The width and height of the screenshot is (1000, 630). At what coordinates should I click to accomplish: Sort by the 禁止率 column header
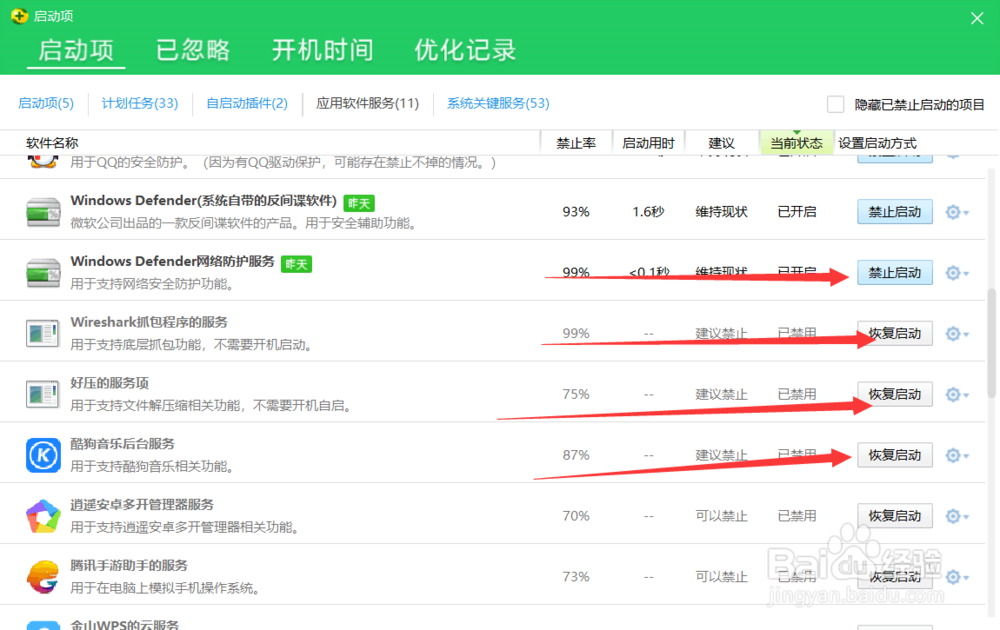pyautogui.click(x=576, y=143)
